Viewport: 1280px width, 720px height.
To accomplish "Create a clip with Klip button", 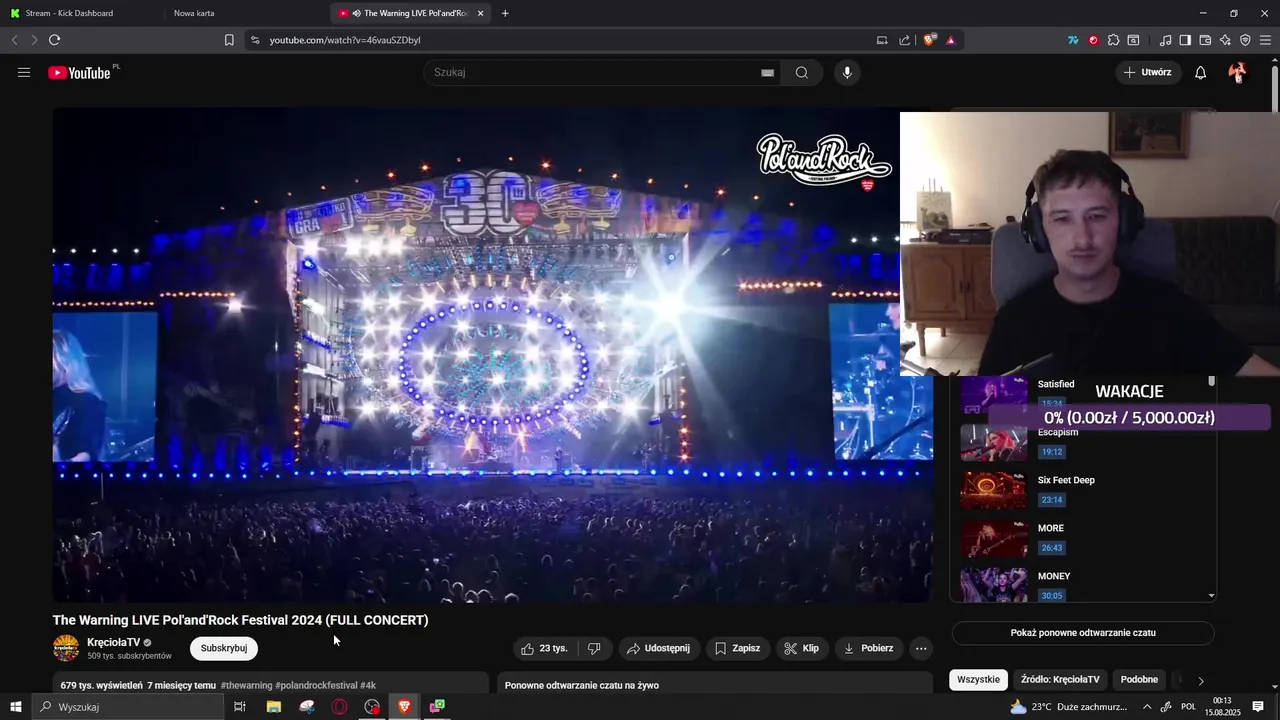I will 801,648.
